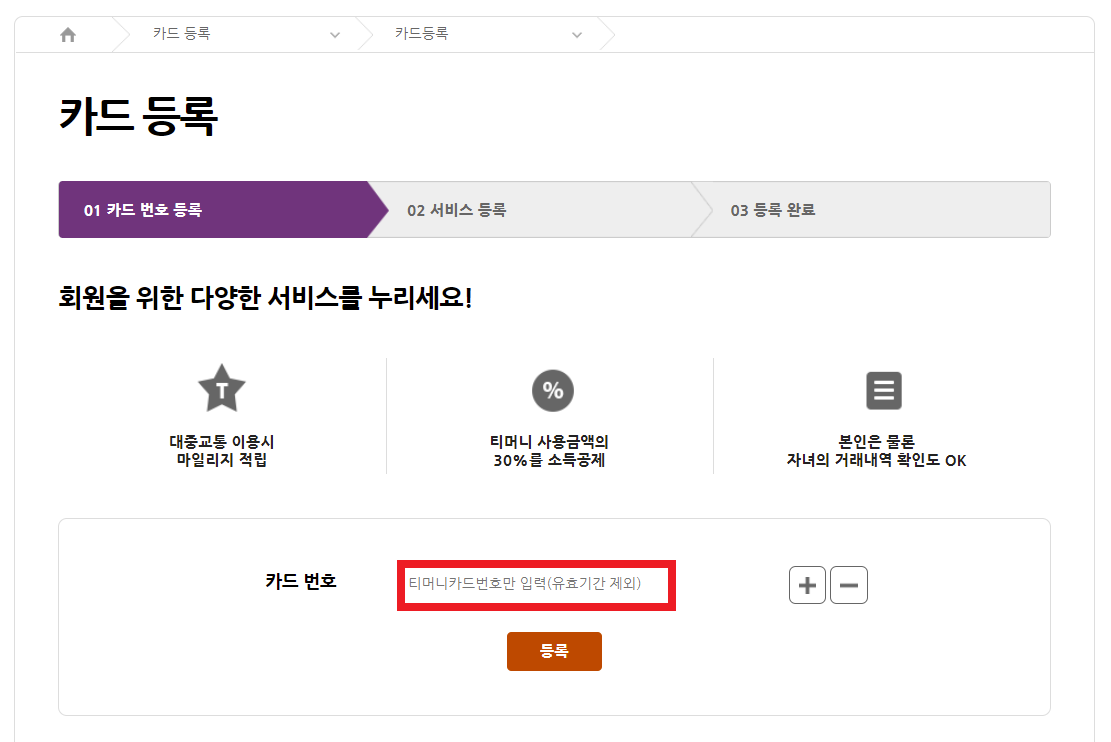The width and height of the screenshot is (1111, 742).
Task: Click the 카드 번호 label
Action: 300,582
